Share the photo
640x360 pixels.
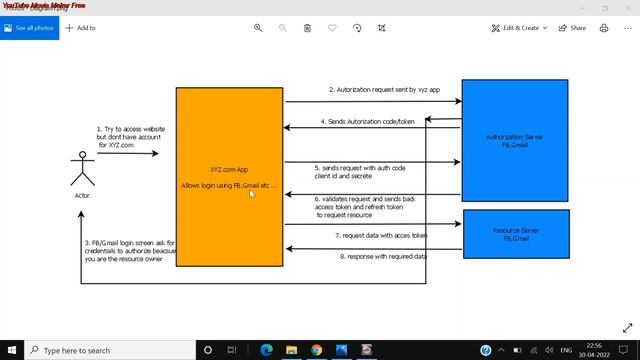tap(572, 28)
